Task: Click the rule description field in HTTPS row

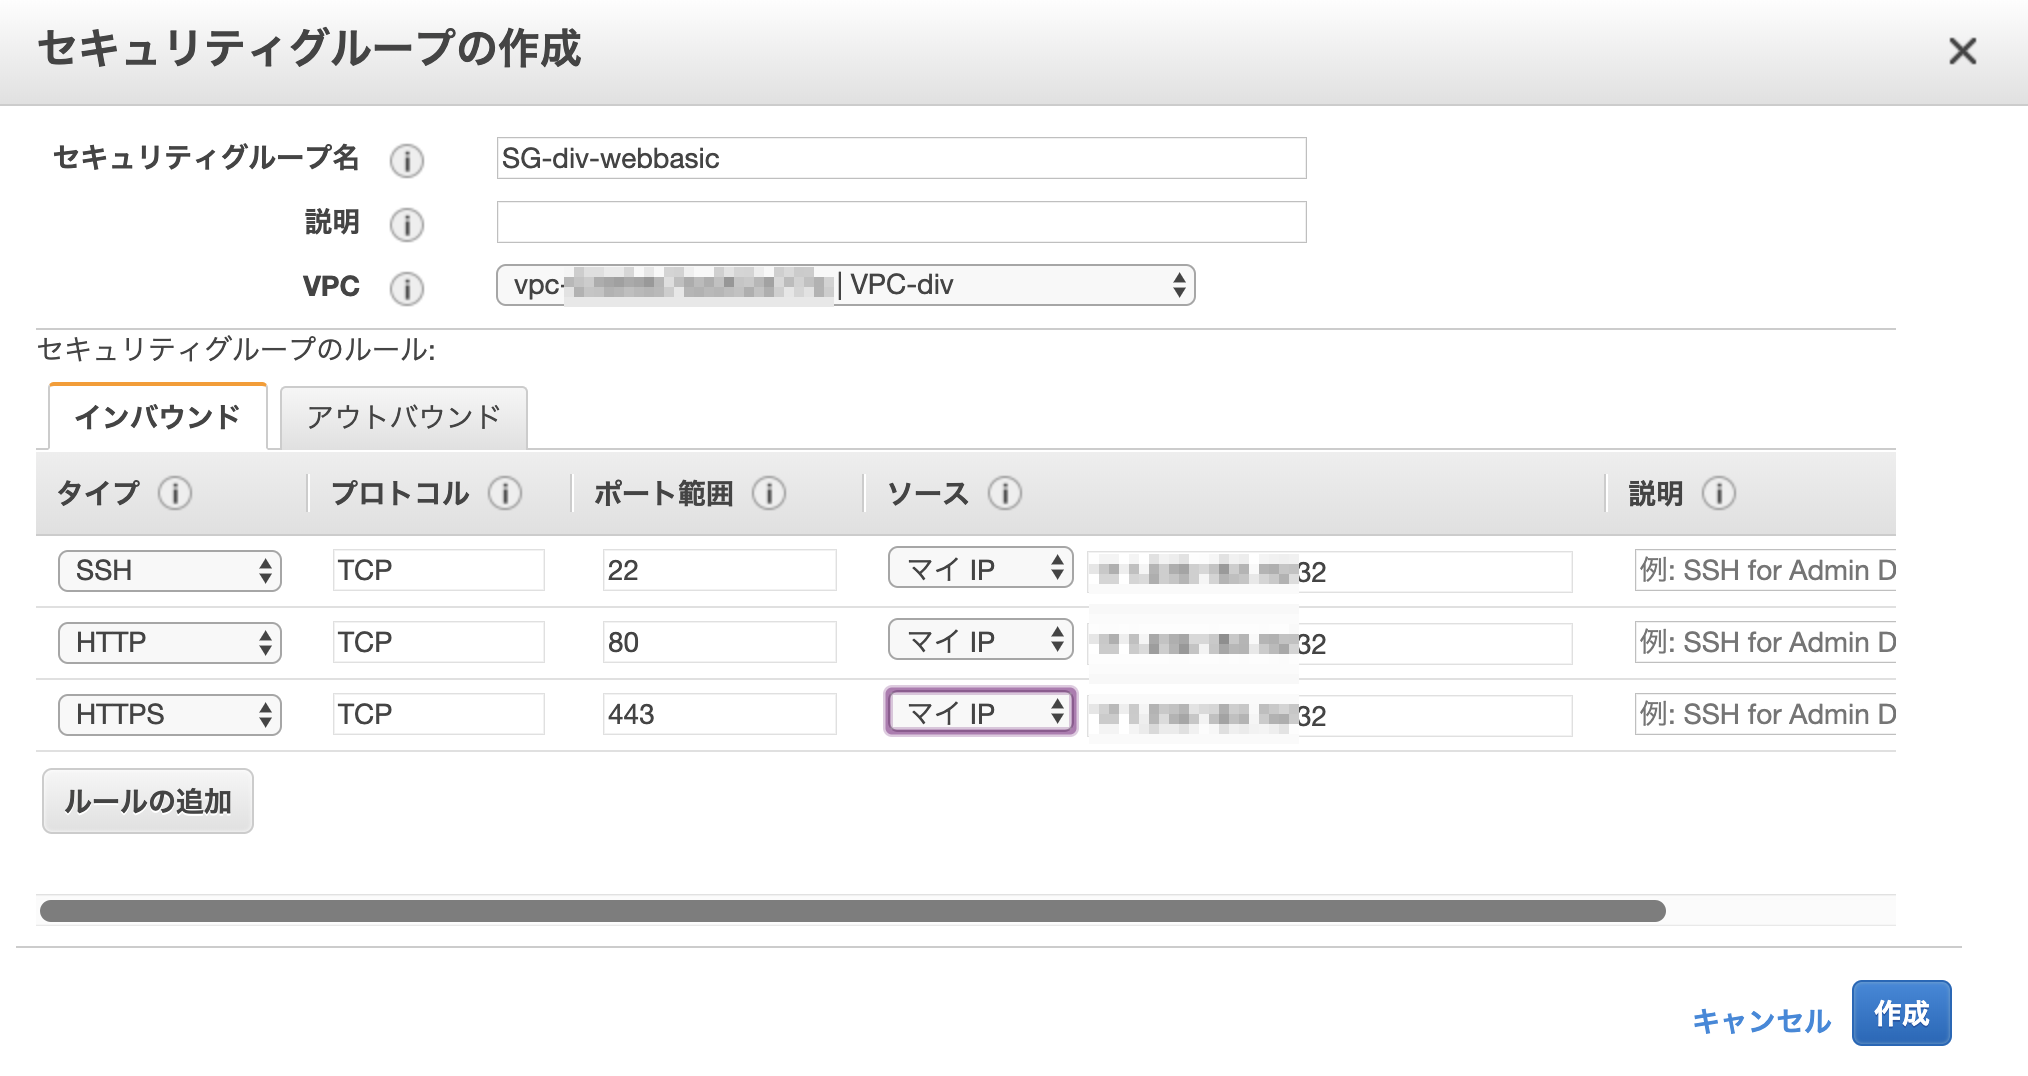Action: [1766, 715]
